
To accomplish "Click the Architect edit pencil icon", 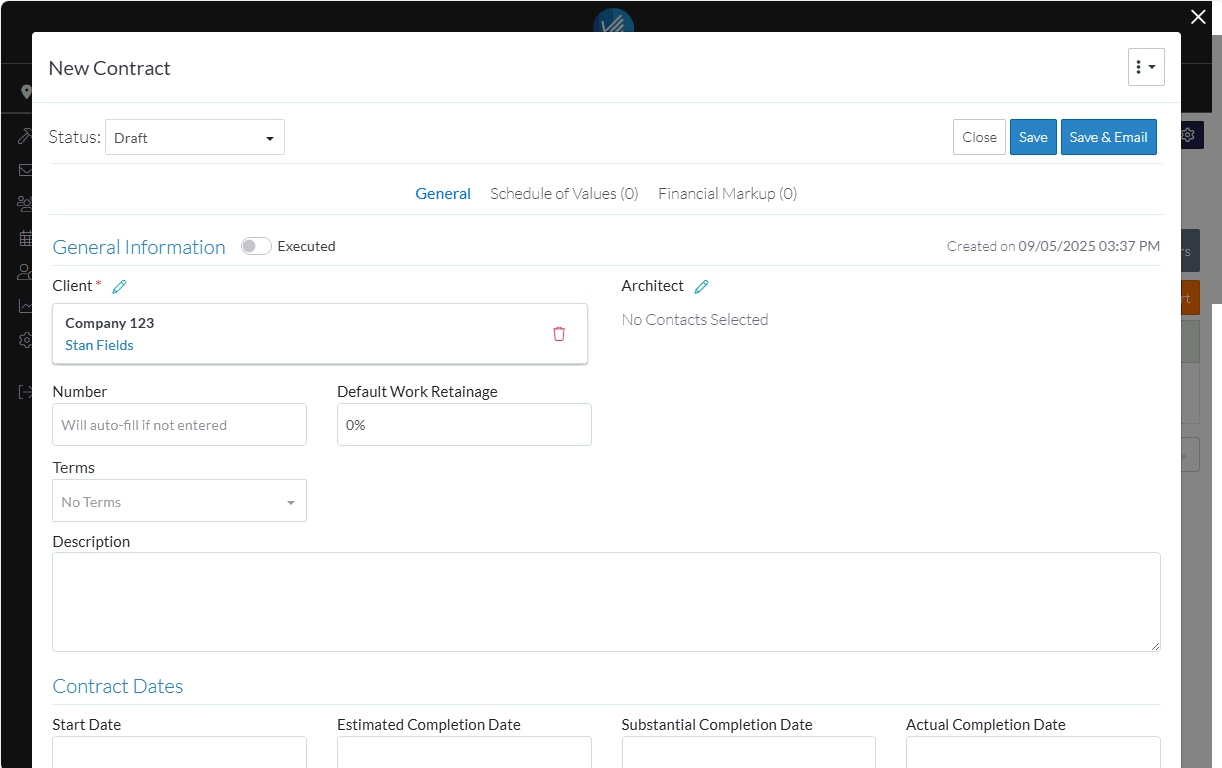I will 701,287.
